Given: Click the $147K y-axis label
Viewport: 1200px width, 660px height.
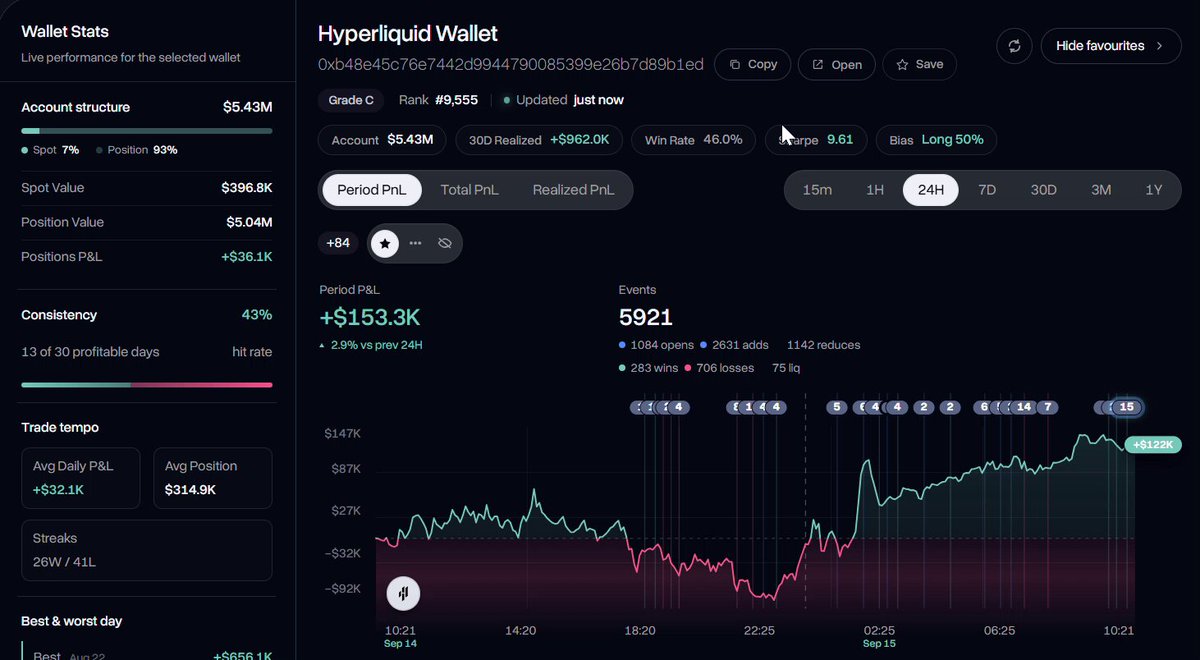Looking at the screenshot, I should coord(342,434).
